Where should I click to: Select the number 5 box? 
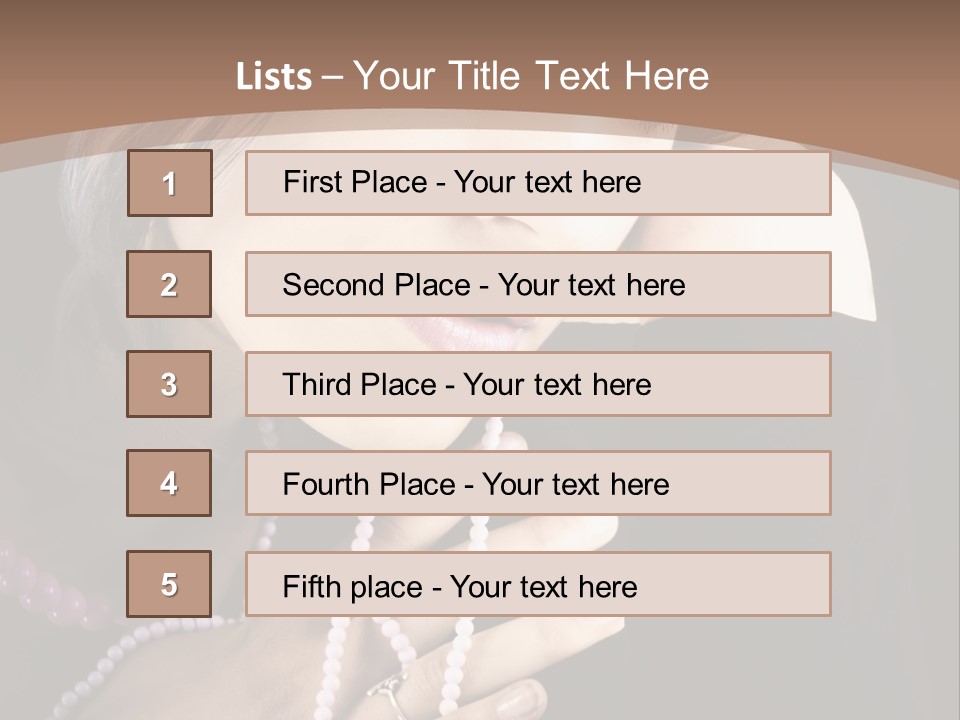point(169,584)
